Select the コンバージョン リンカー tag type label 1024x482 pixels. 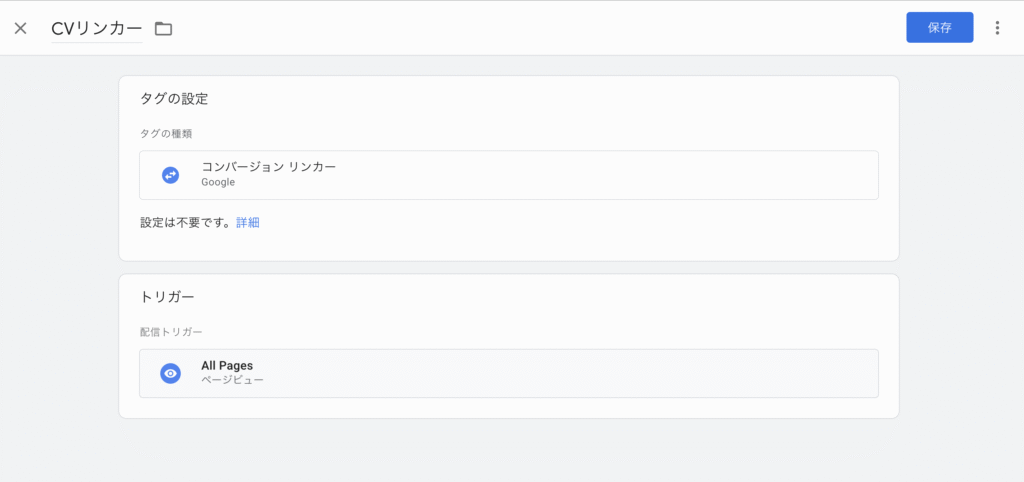(x=268, y=167)
